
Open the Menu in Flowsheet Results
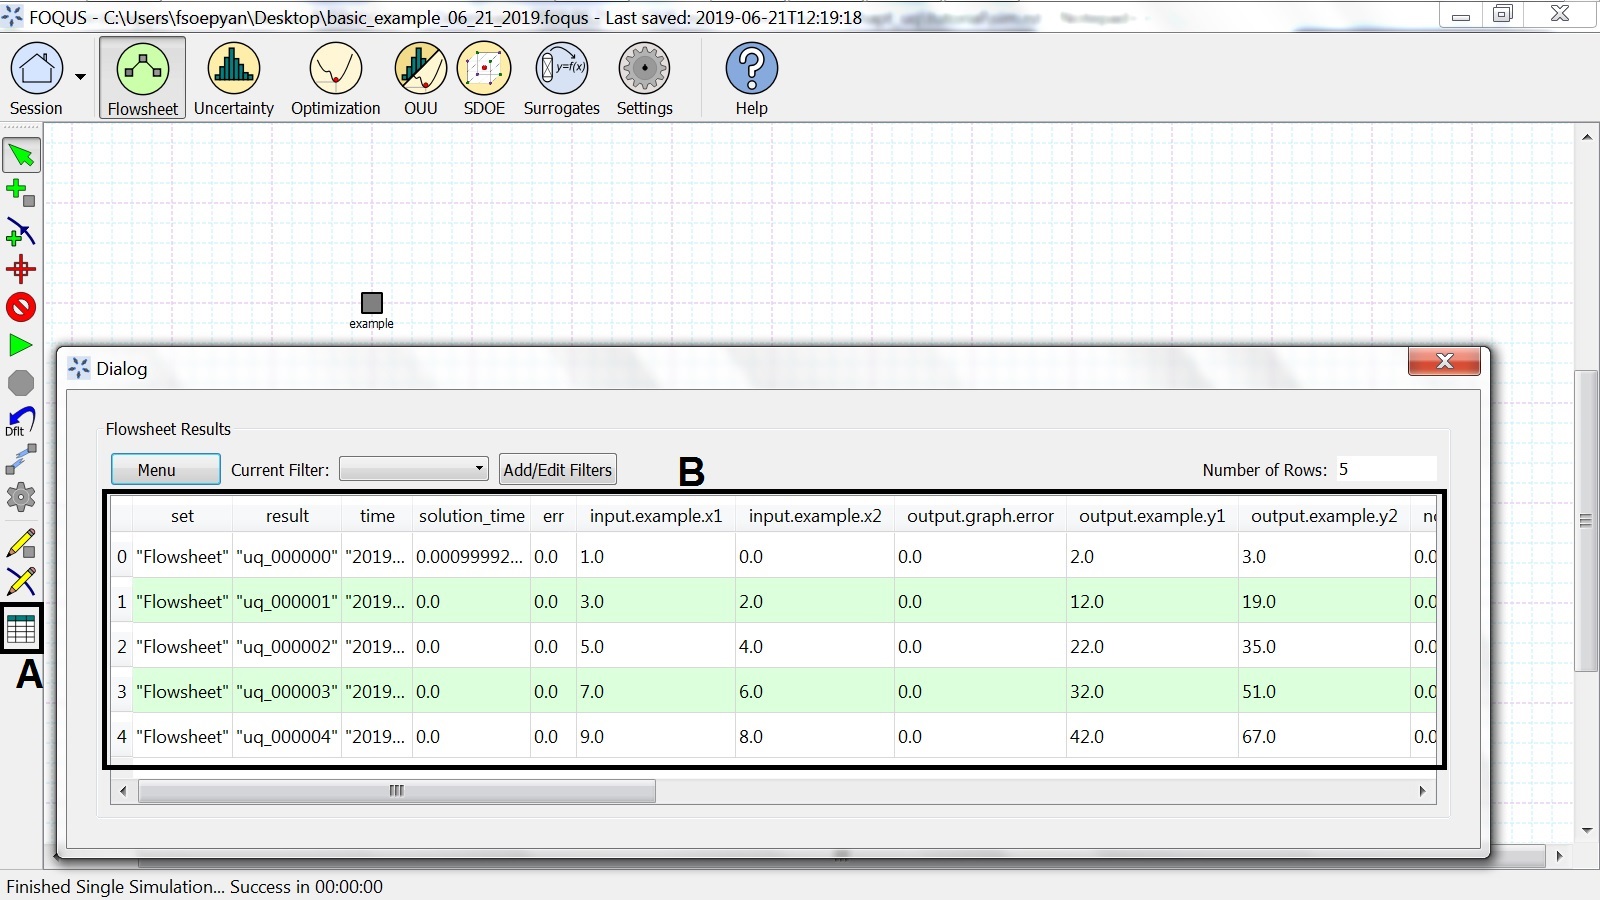[x=165, y=469]
